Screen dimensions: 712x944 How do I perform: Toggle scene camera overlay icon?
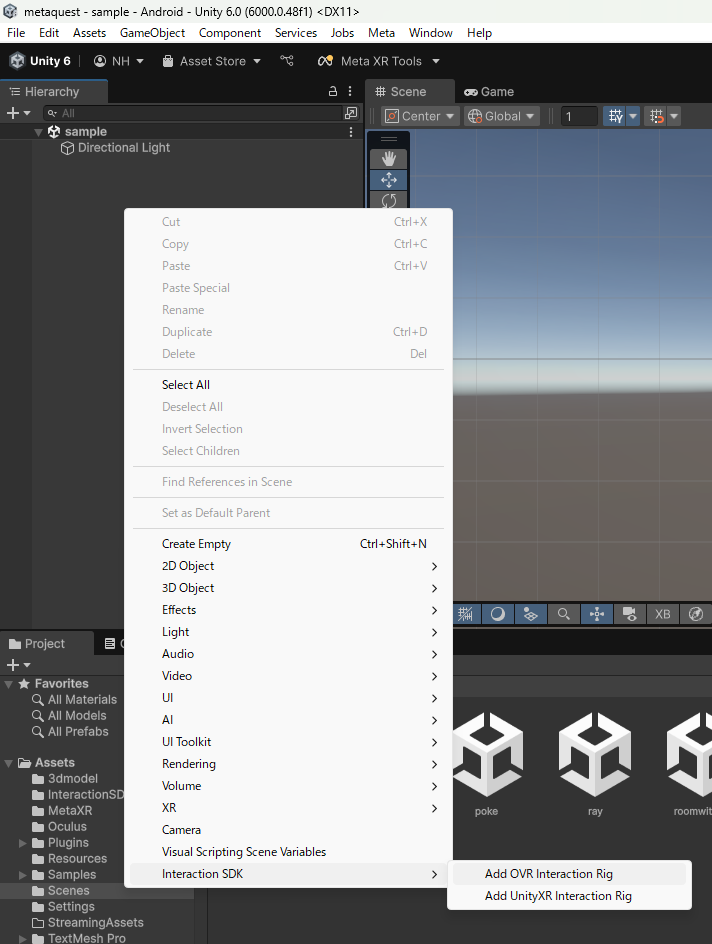point(630,614)
